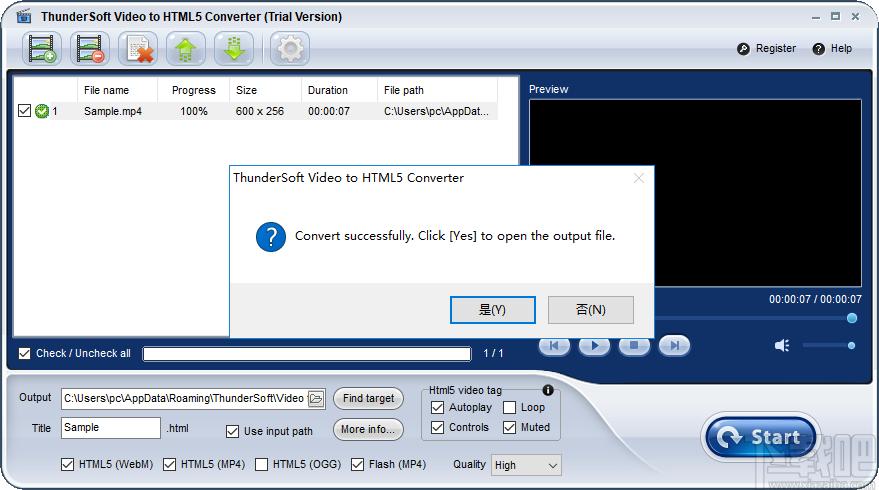Viewport: 879px width, 490px height.
Task: Click the Remove video file toolbar icon
Action: [x=90, y=49]
